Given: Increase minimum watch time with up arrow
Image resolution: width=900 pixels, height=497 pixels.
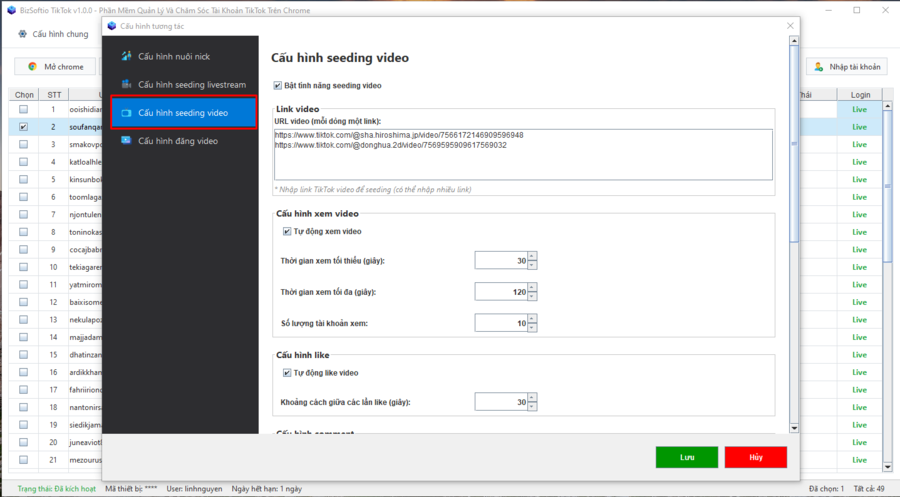Looking at the screenshot, I should 531,256.
